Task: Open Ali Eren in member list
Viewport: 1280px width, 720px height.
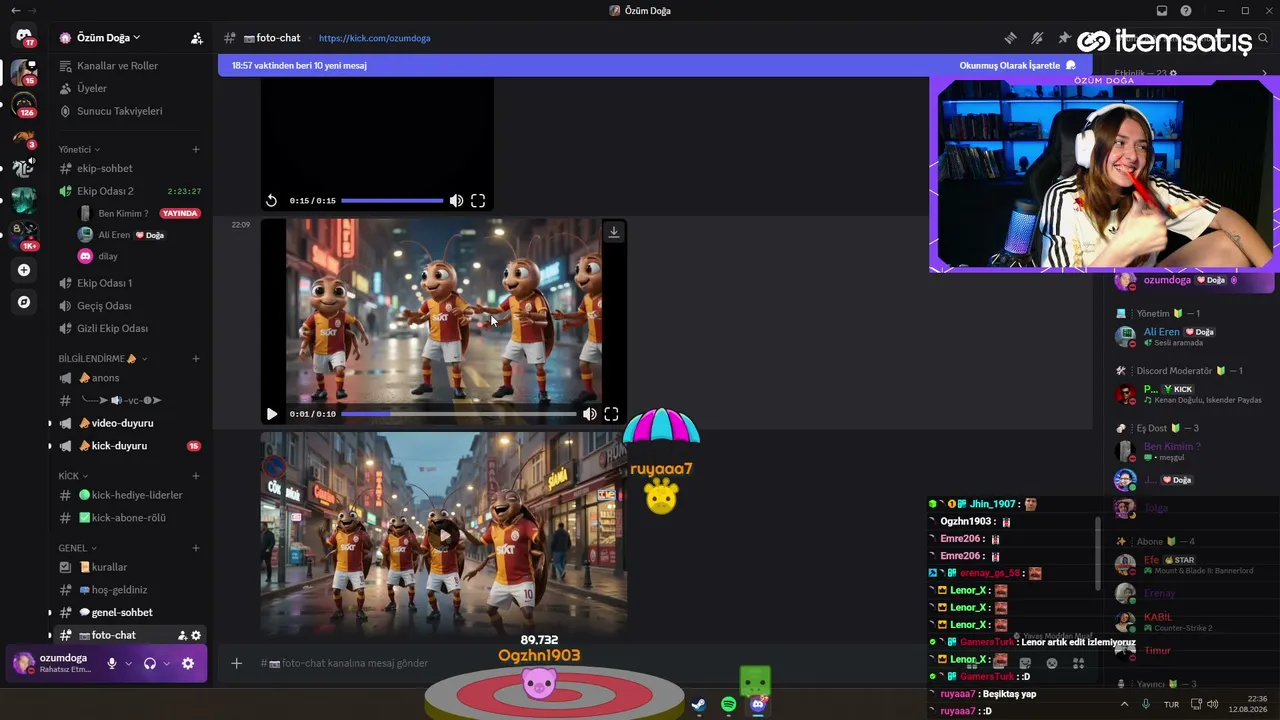Action: tap(1162, 332)
